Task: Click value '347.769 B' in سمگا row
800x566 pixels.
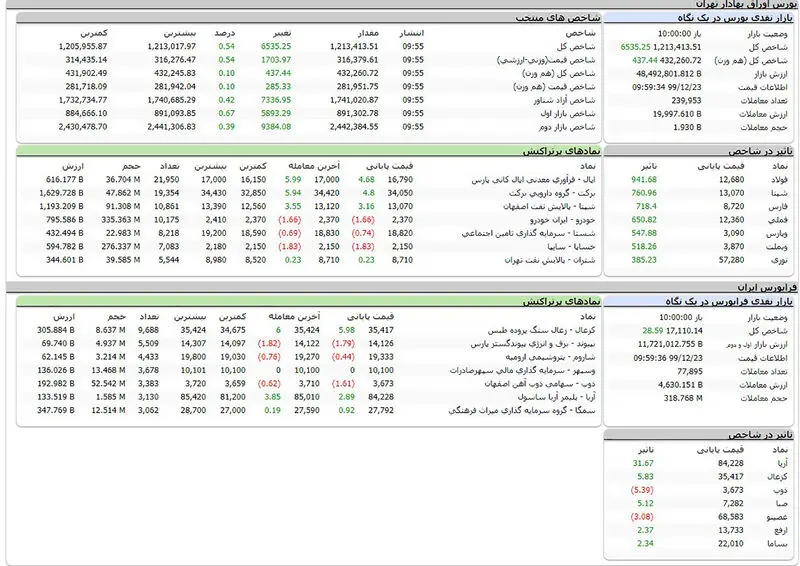Action: click(x=56, y=410)
